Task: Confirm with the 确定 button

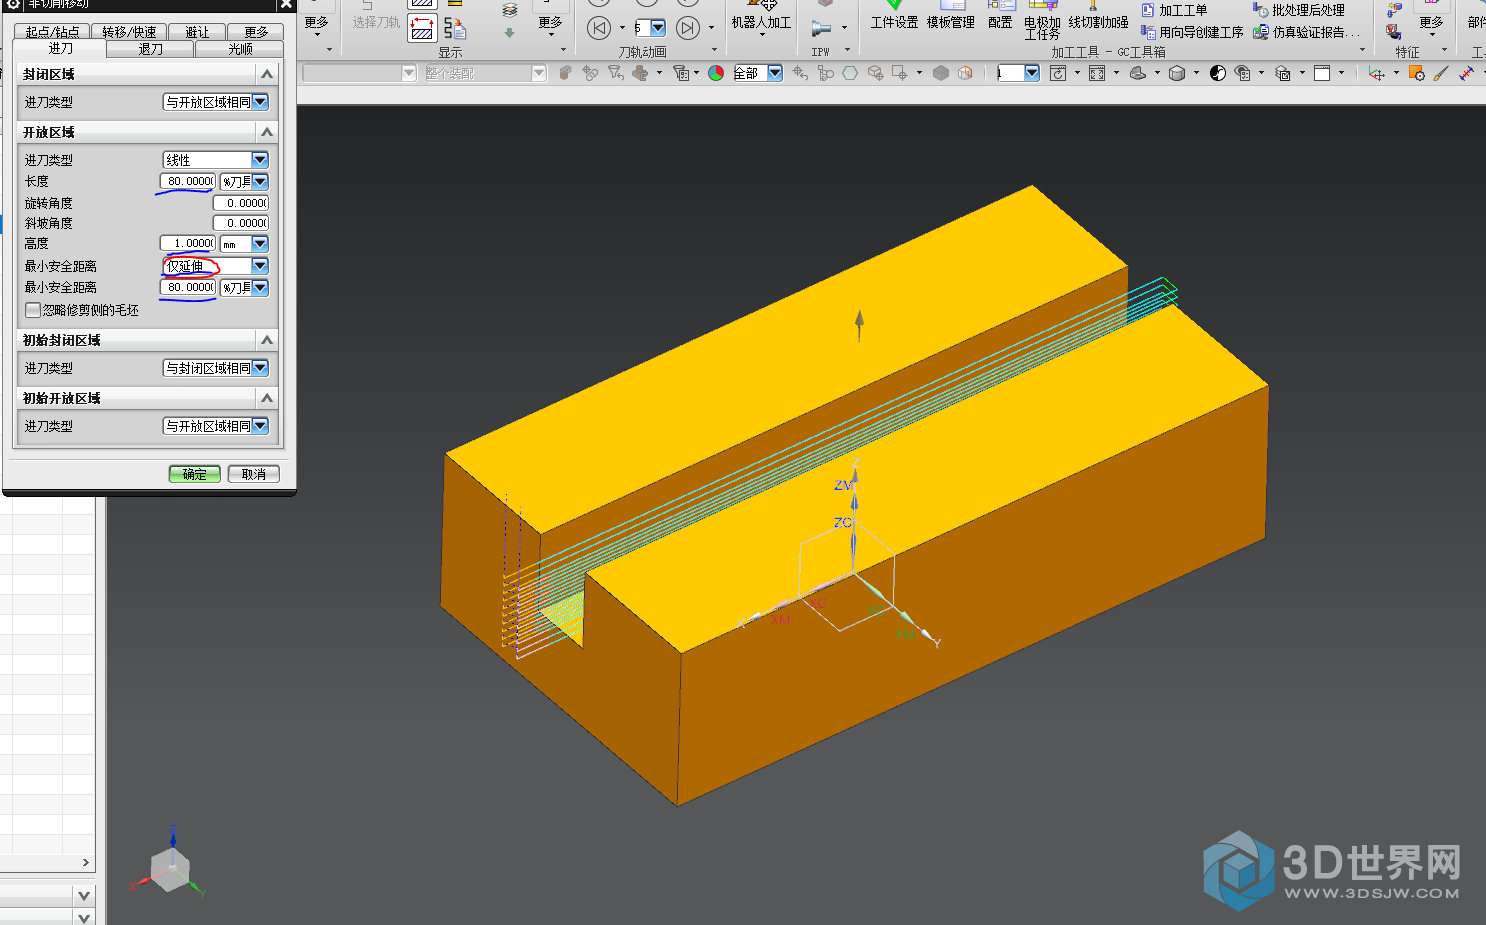Action: (x=194, y=474)
